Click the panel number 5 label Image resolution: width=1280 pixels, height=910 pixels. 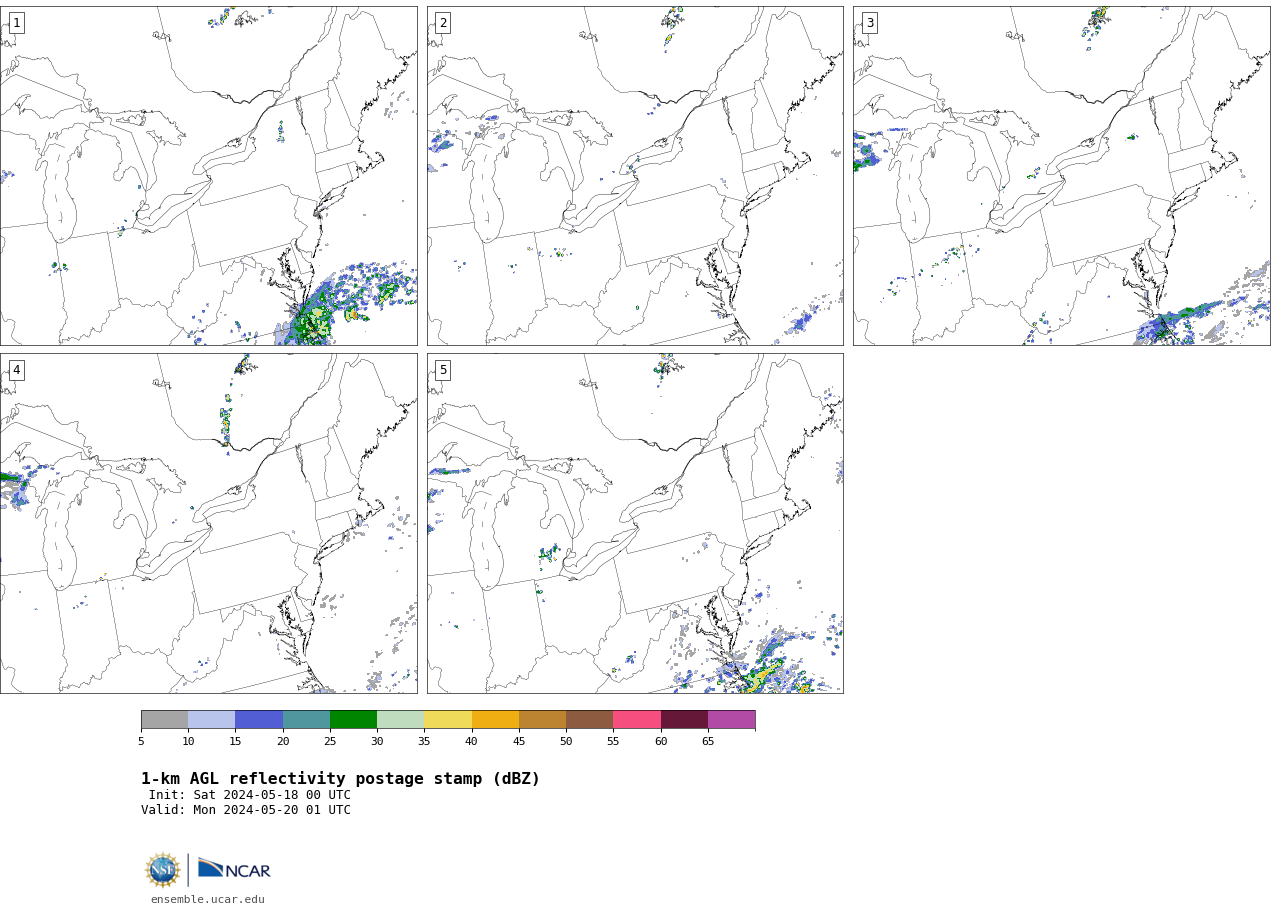[x=443, y=370]
